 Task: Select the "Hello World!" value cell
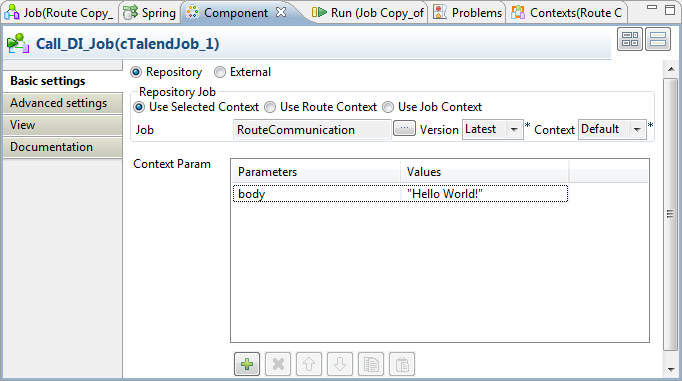pos(484,194)
